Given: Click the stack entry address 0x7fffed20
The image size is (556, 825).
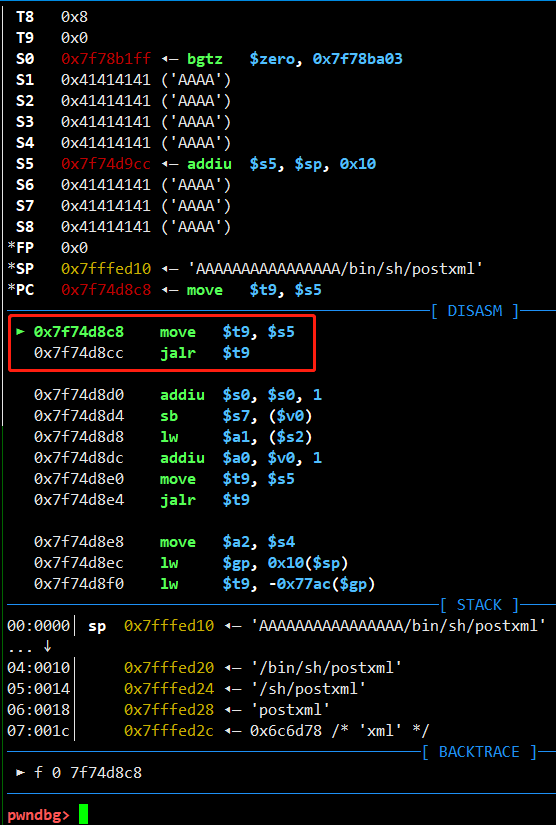Looking at the screenshot, I should point(169,667).
